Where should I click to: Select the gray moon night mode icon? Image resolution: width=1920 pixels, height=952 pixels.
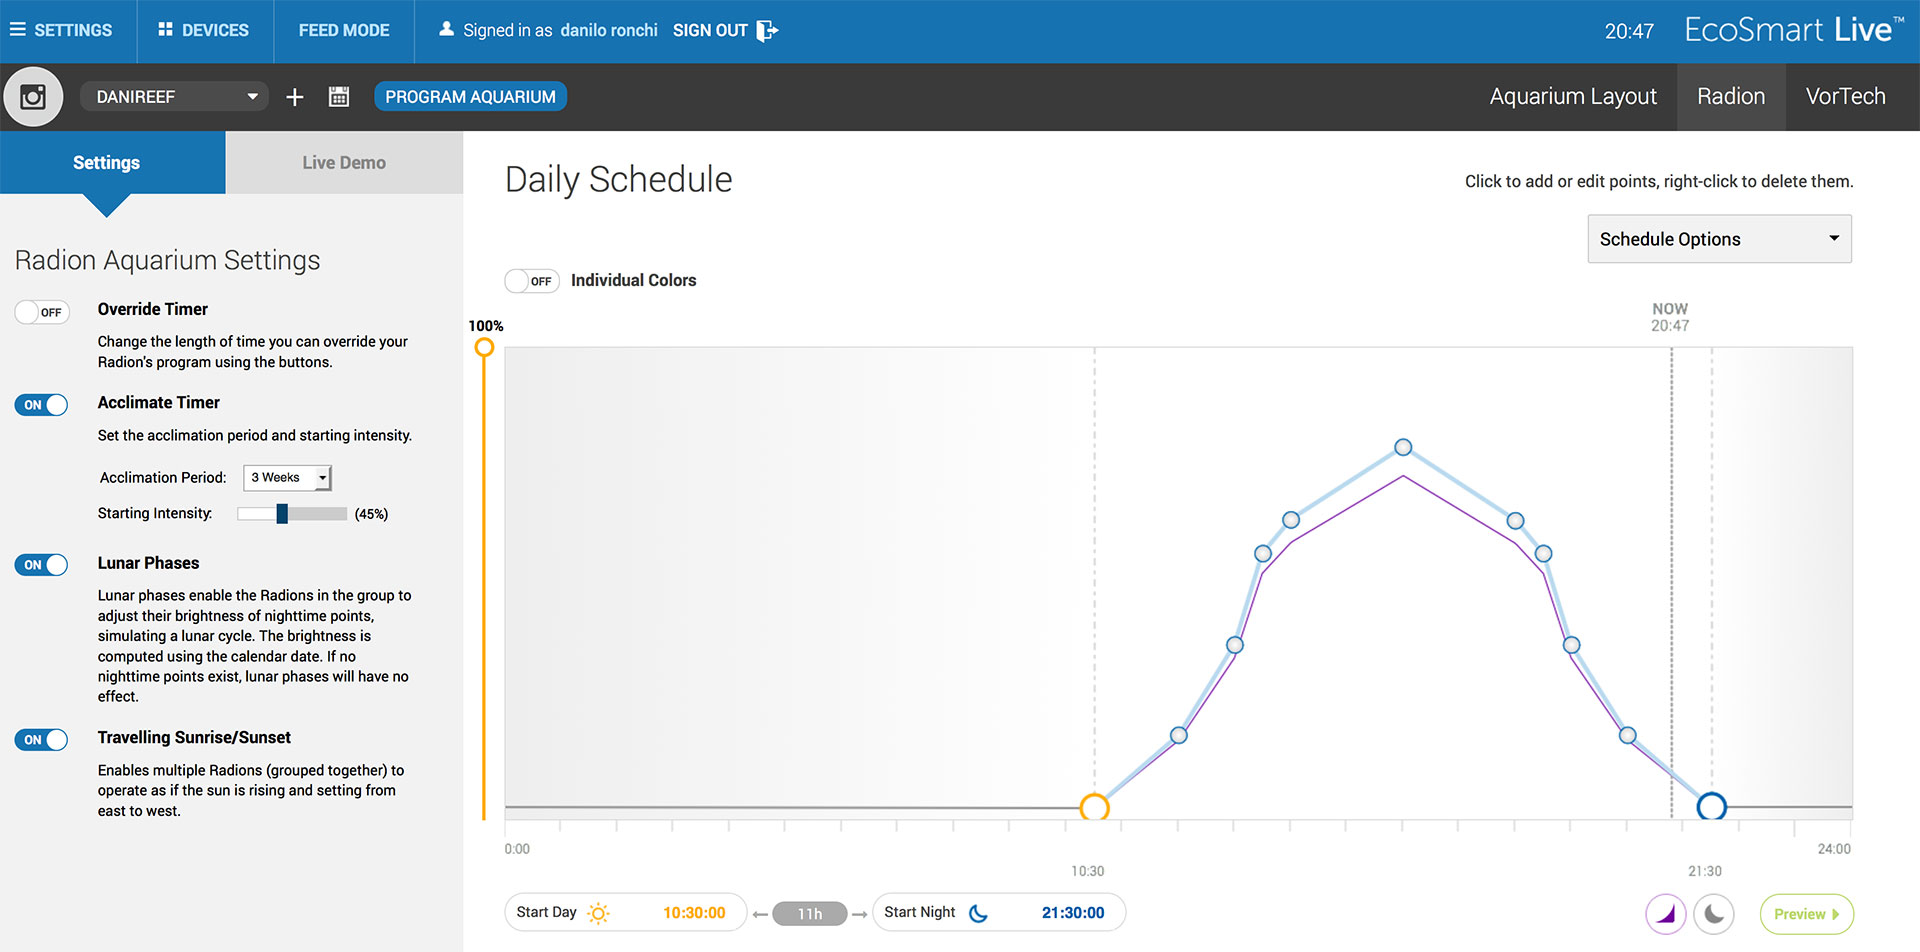tap(1714, 914)
